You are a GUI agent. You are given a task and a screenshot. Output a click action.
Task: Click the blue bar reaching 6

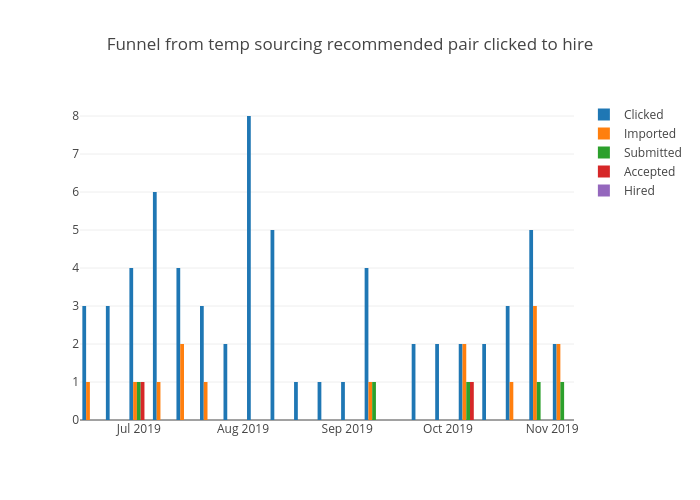tap(155, 305)
